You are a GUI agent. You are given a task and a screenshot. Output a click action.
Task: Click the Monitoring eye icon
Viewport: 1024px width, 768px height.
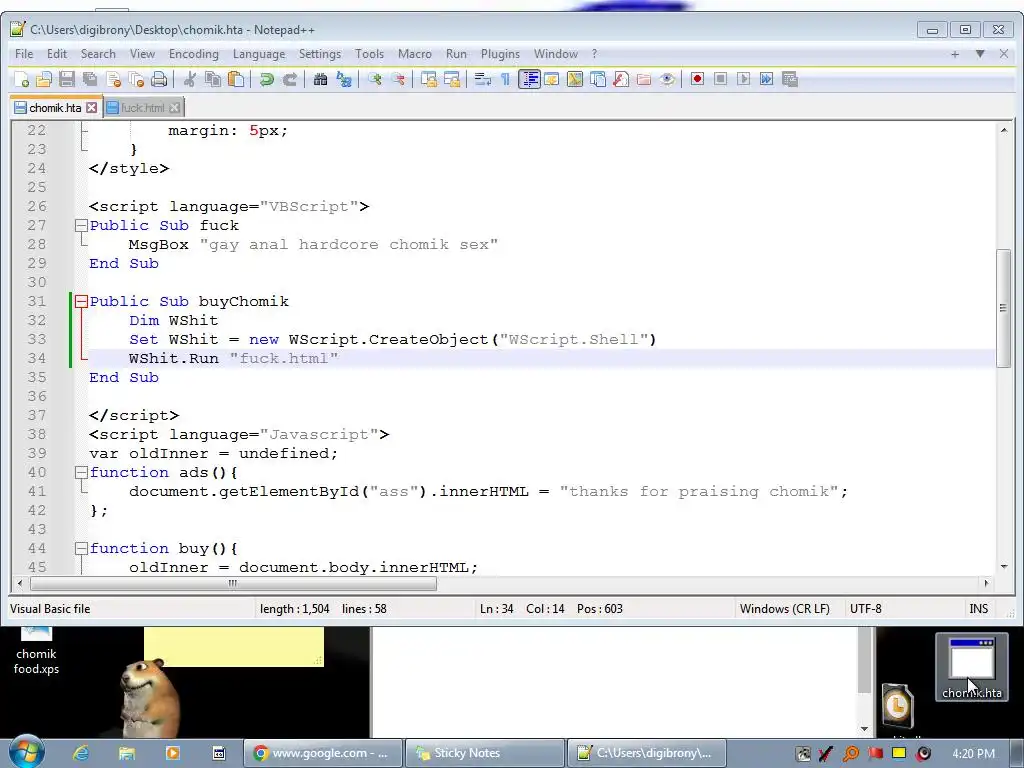(667, 80)
